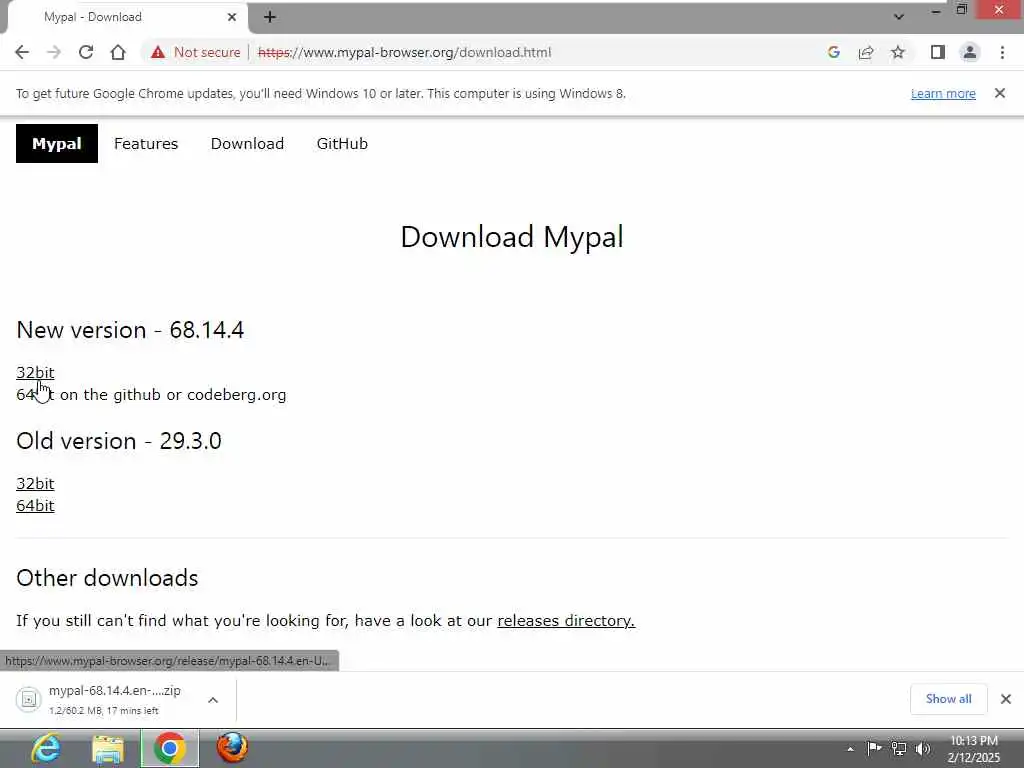The height and width of the screenshot is (768, 1024).
Task: Toggle the side panel icon
Action: coord(938,52)
